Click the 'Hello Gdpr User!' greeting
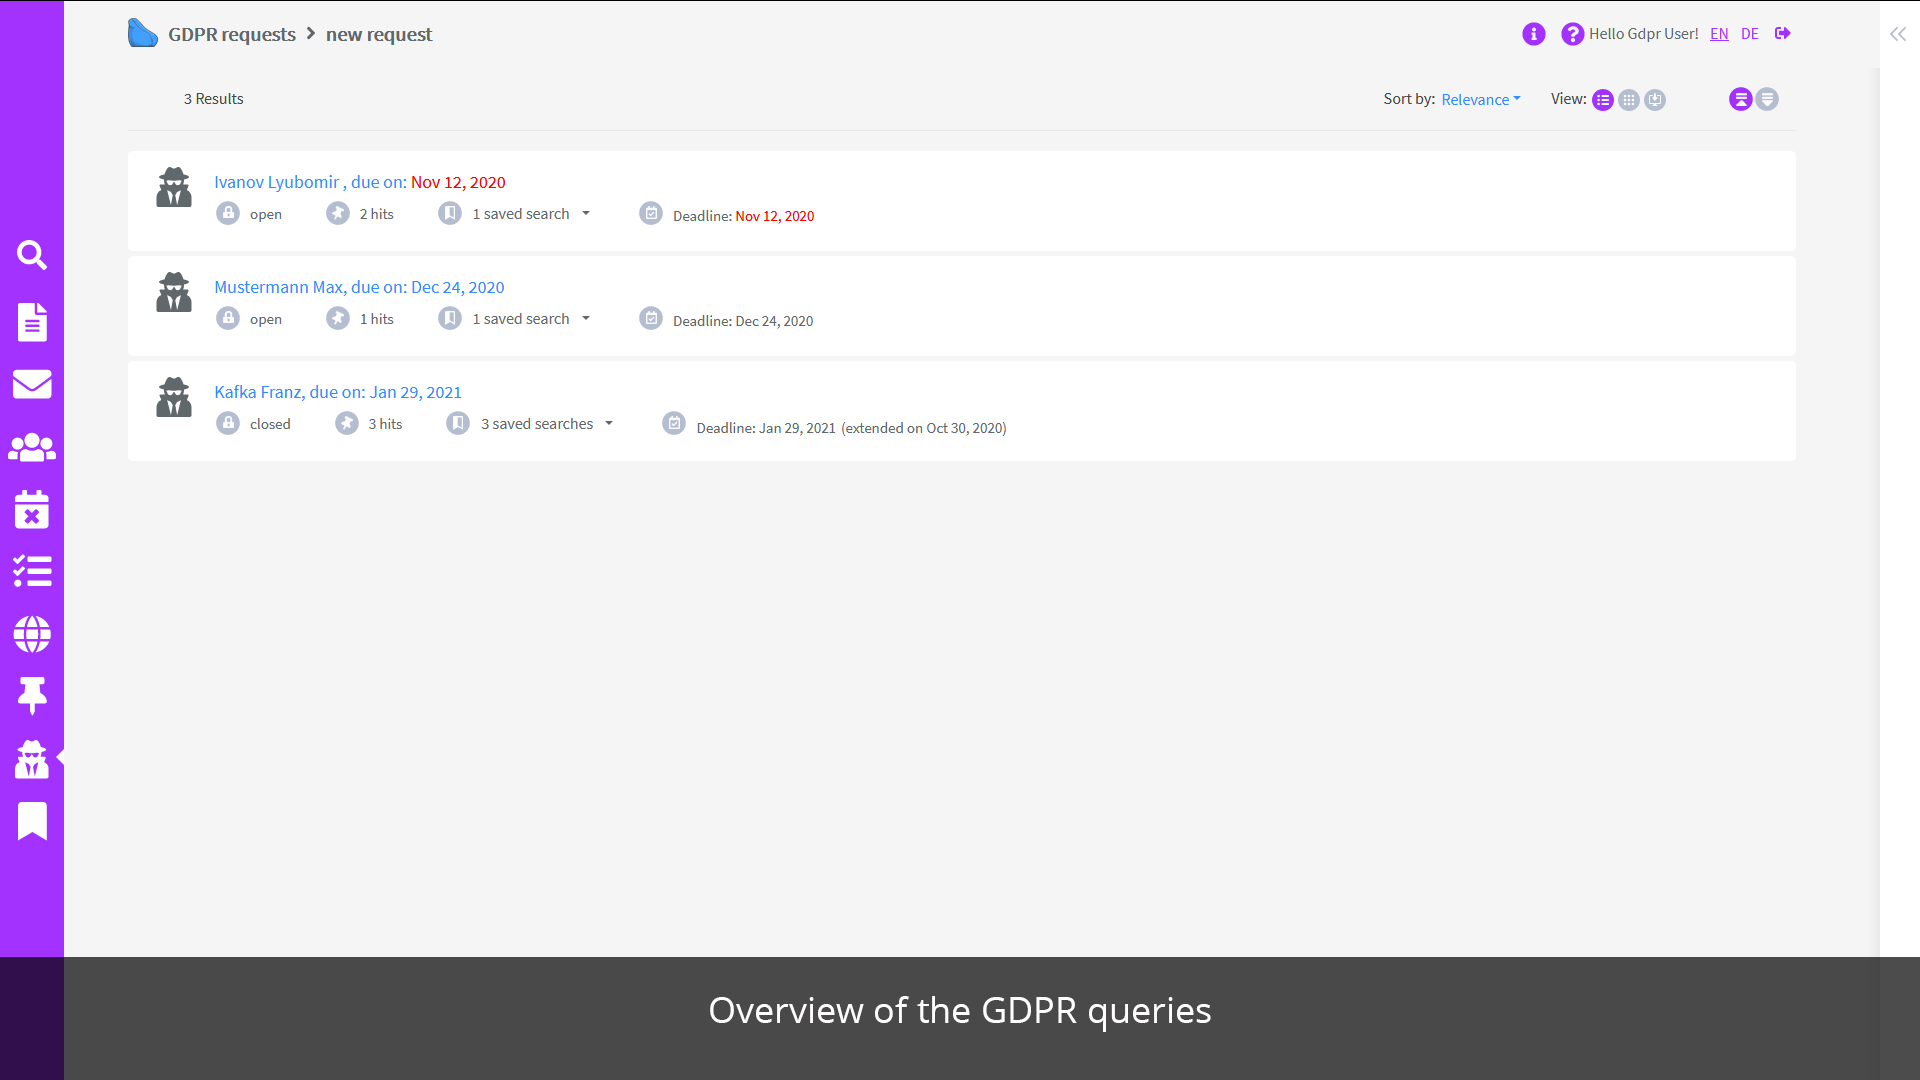The width and height of the screenshot is (1920, 1080). (1643, 34)
